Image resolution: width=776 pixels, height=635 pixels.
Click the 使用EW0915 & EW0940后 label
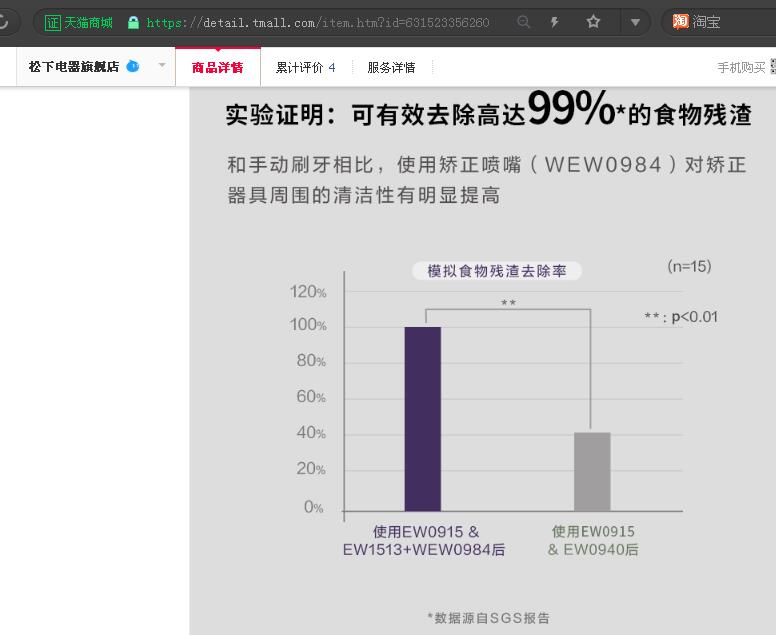click(x=593, y=540)
